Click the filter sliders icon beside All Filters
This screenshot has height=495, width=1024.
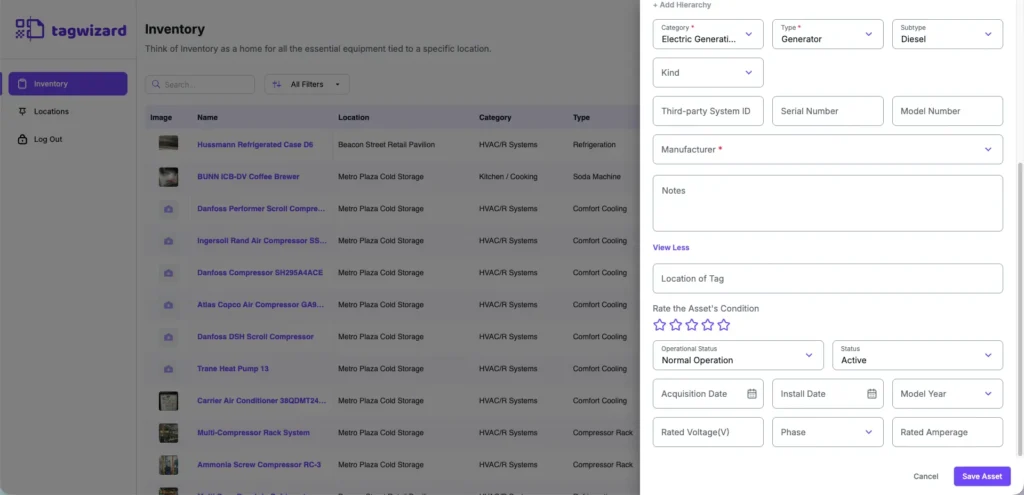277,84
